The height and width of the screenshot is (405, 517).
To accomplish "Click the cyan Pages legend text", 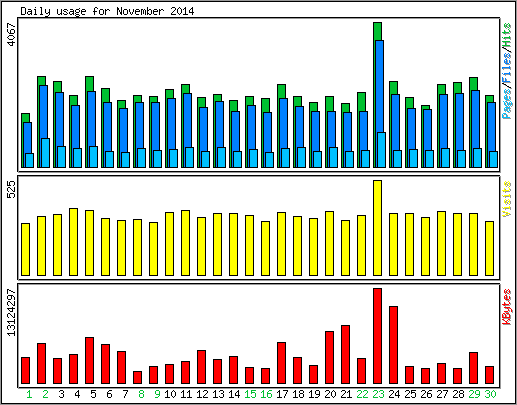I will pos(506,104).
